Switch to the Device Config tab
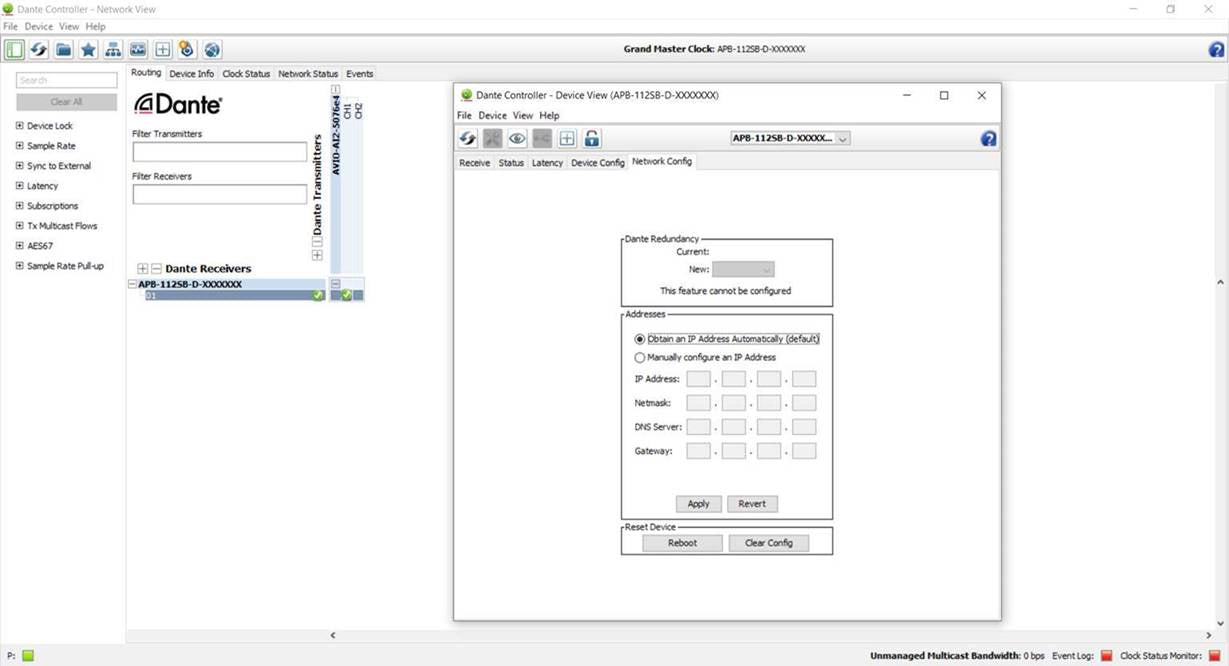1229x666 pixels. pos(597,163)
